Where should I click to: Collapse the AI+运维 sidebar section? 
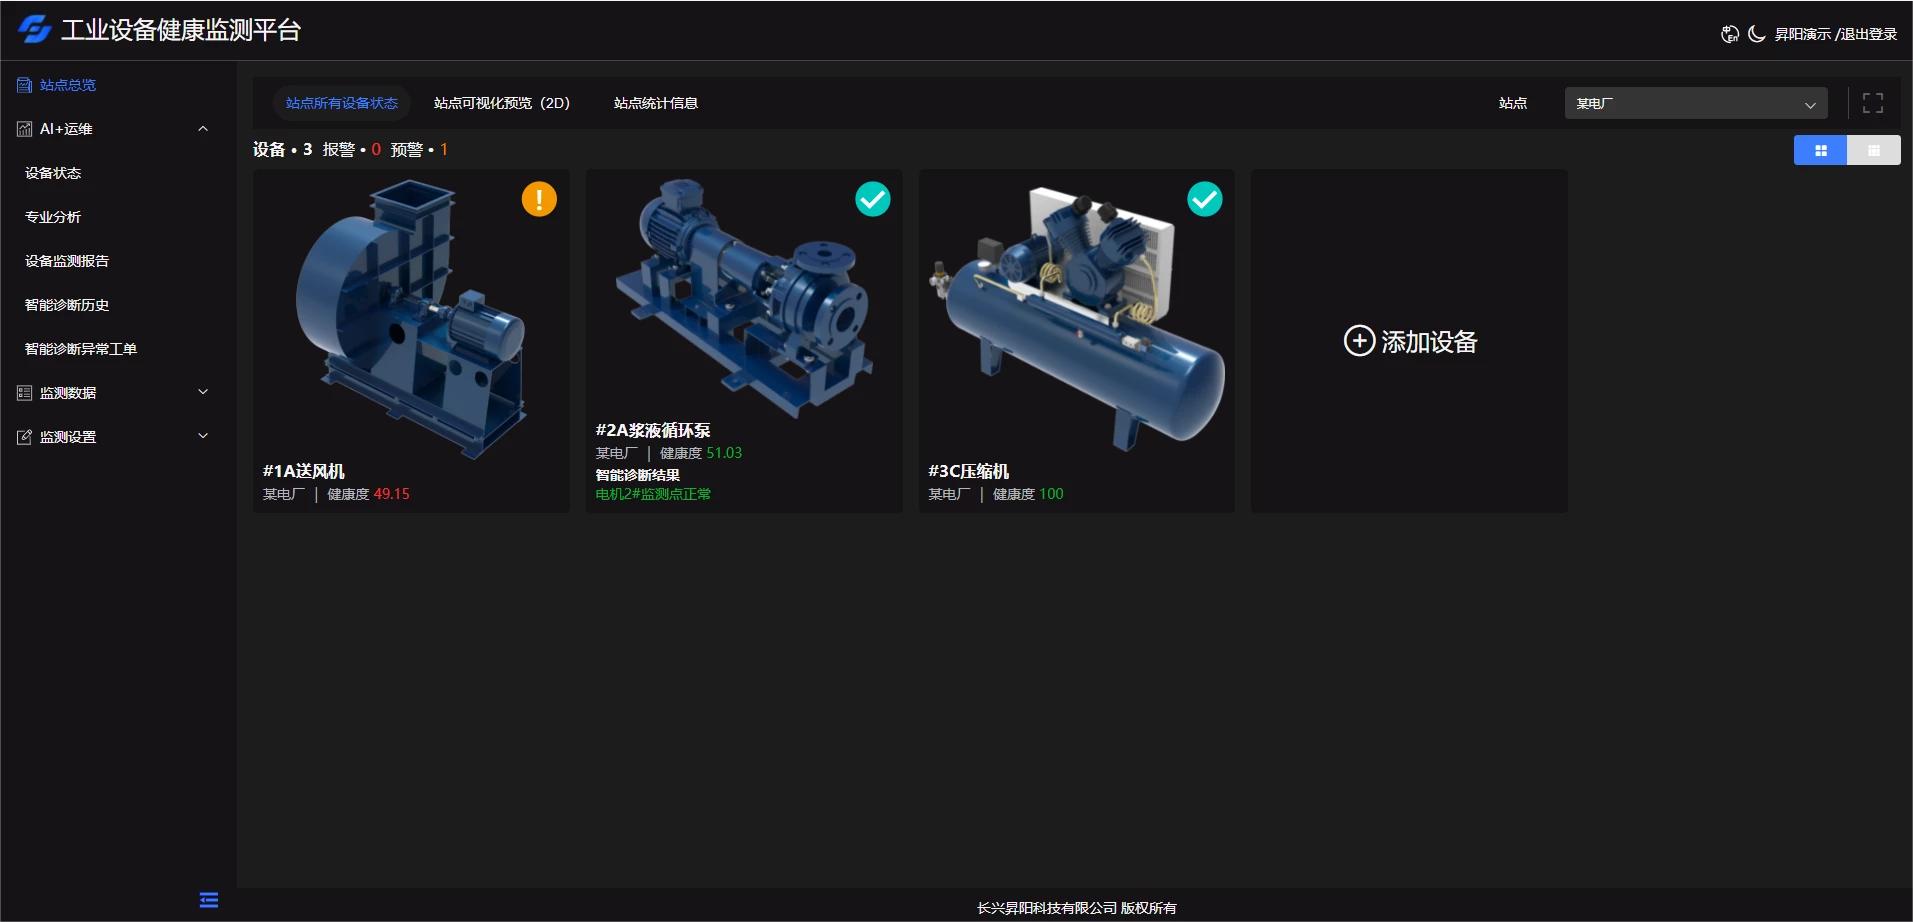[x=203, y=129]
